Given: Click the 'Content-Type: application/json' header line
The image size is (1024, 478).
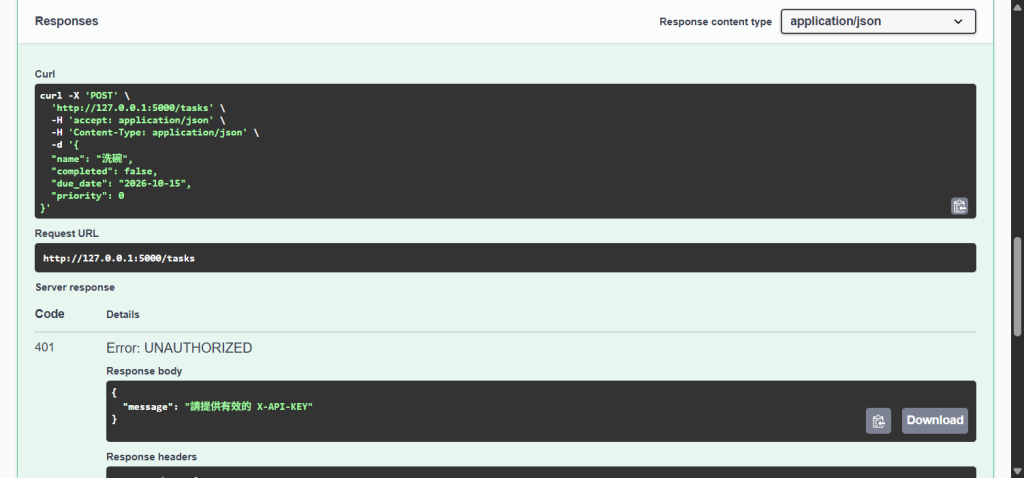Looking at the screenshot, I should pos(155,133).
